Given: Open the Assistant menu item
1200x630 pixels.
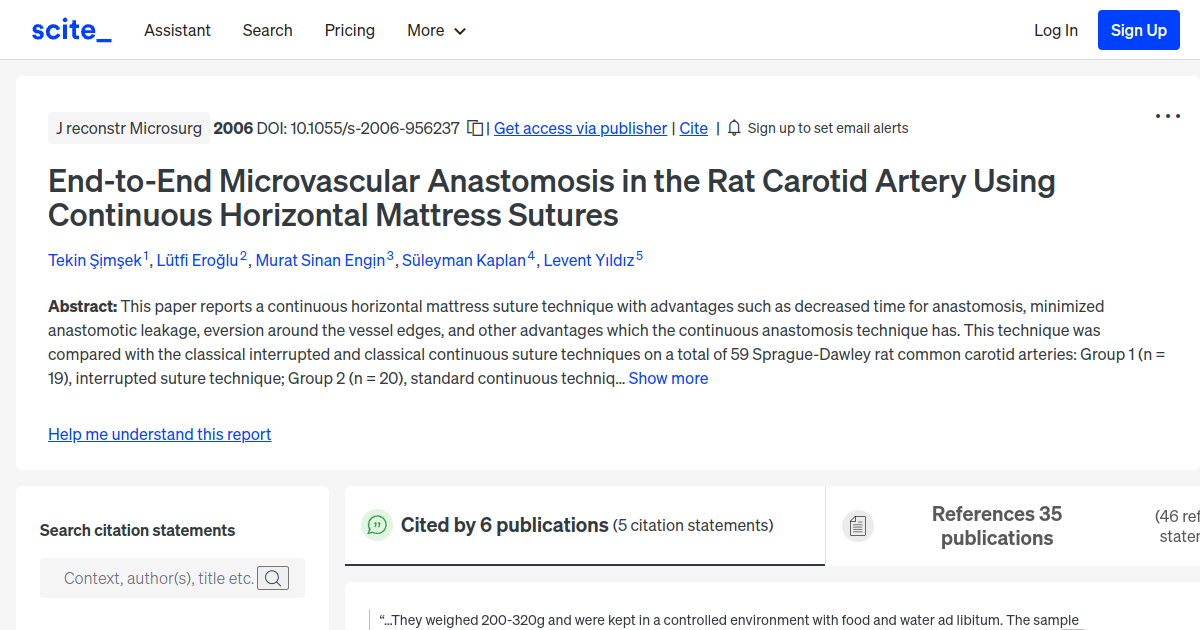Looking at the screenshot, I should coord(177,31).
